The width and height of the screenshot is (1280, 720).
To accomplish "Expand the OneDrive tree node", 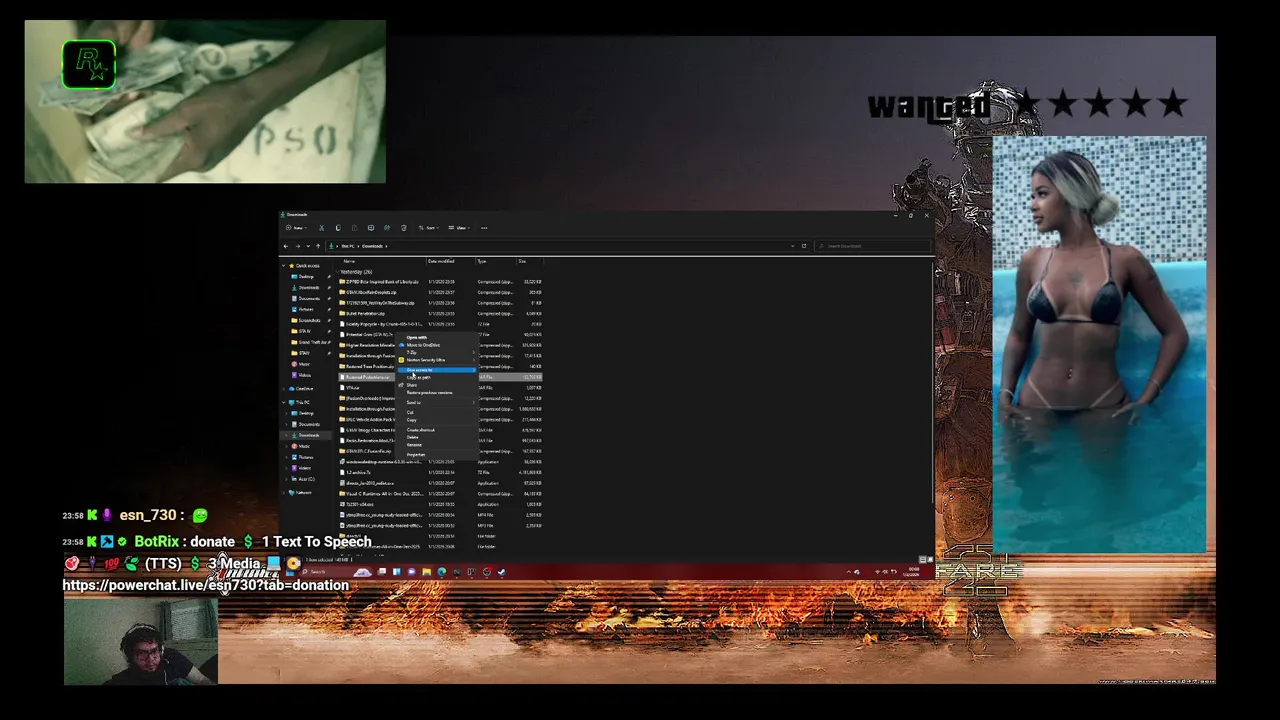I will pos(284,389).
